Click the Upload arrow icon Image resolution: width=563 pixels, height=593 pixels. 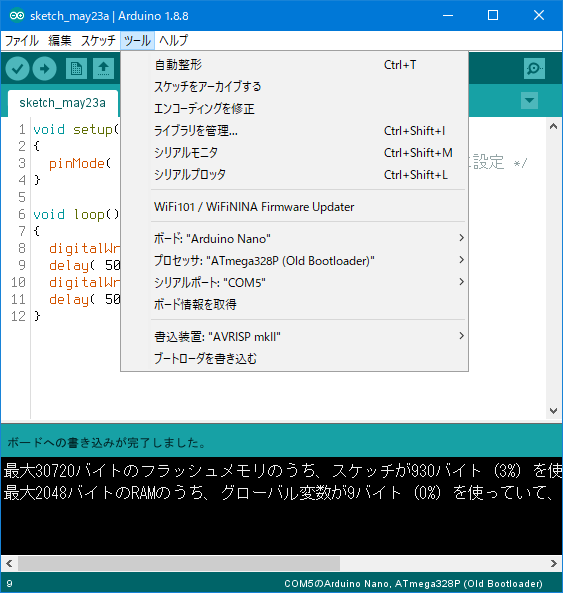[x=45, y=68]
